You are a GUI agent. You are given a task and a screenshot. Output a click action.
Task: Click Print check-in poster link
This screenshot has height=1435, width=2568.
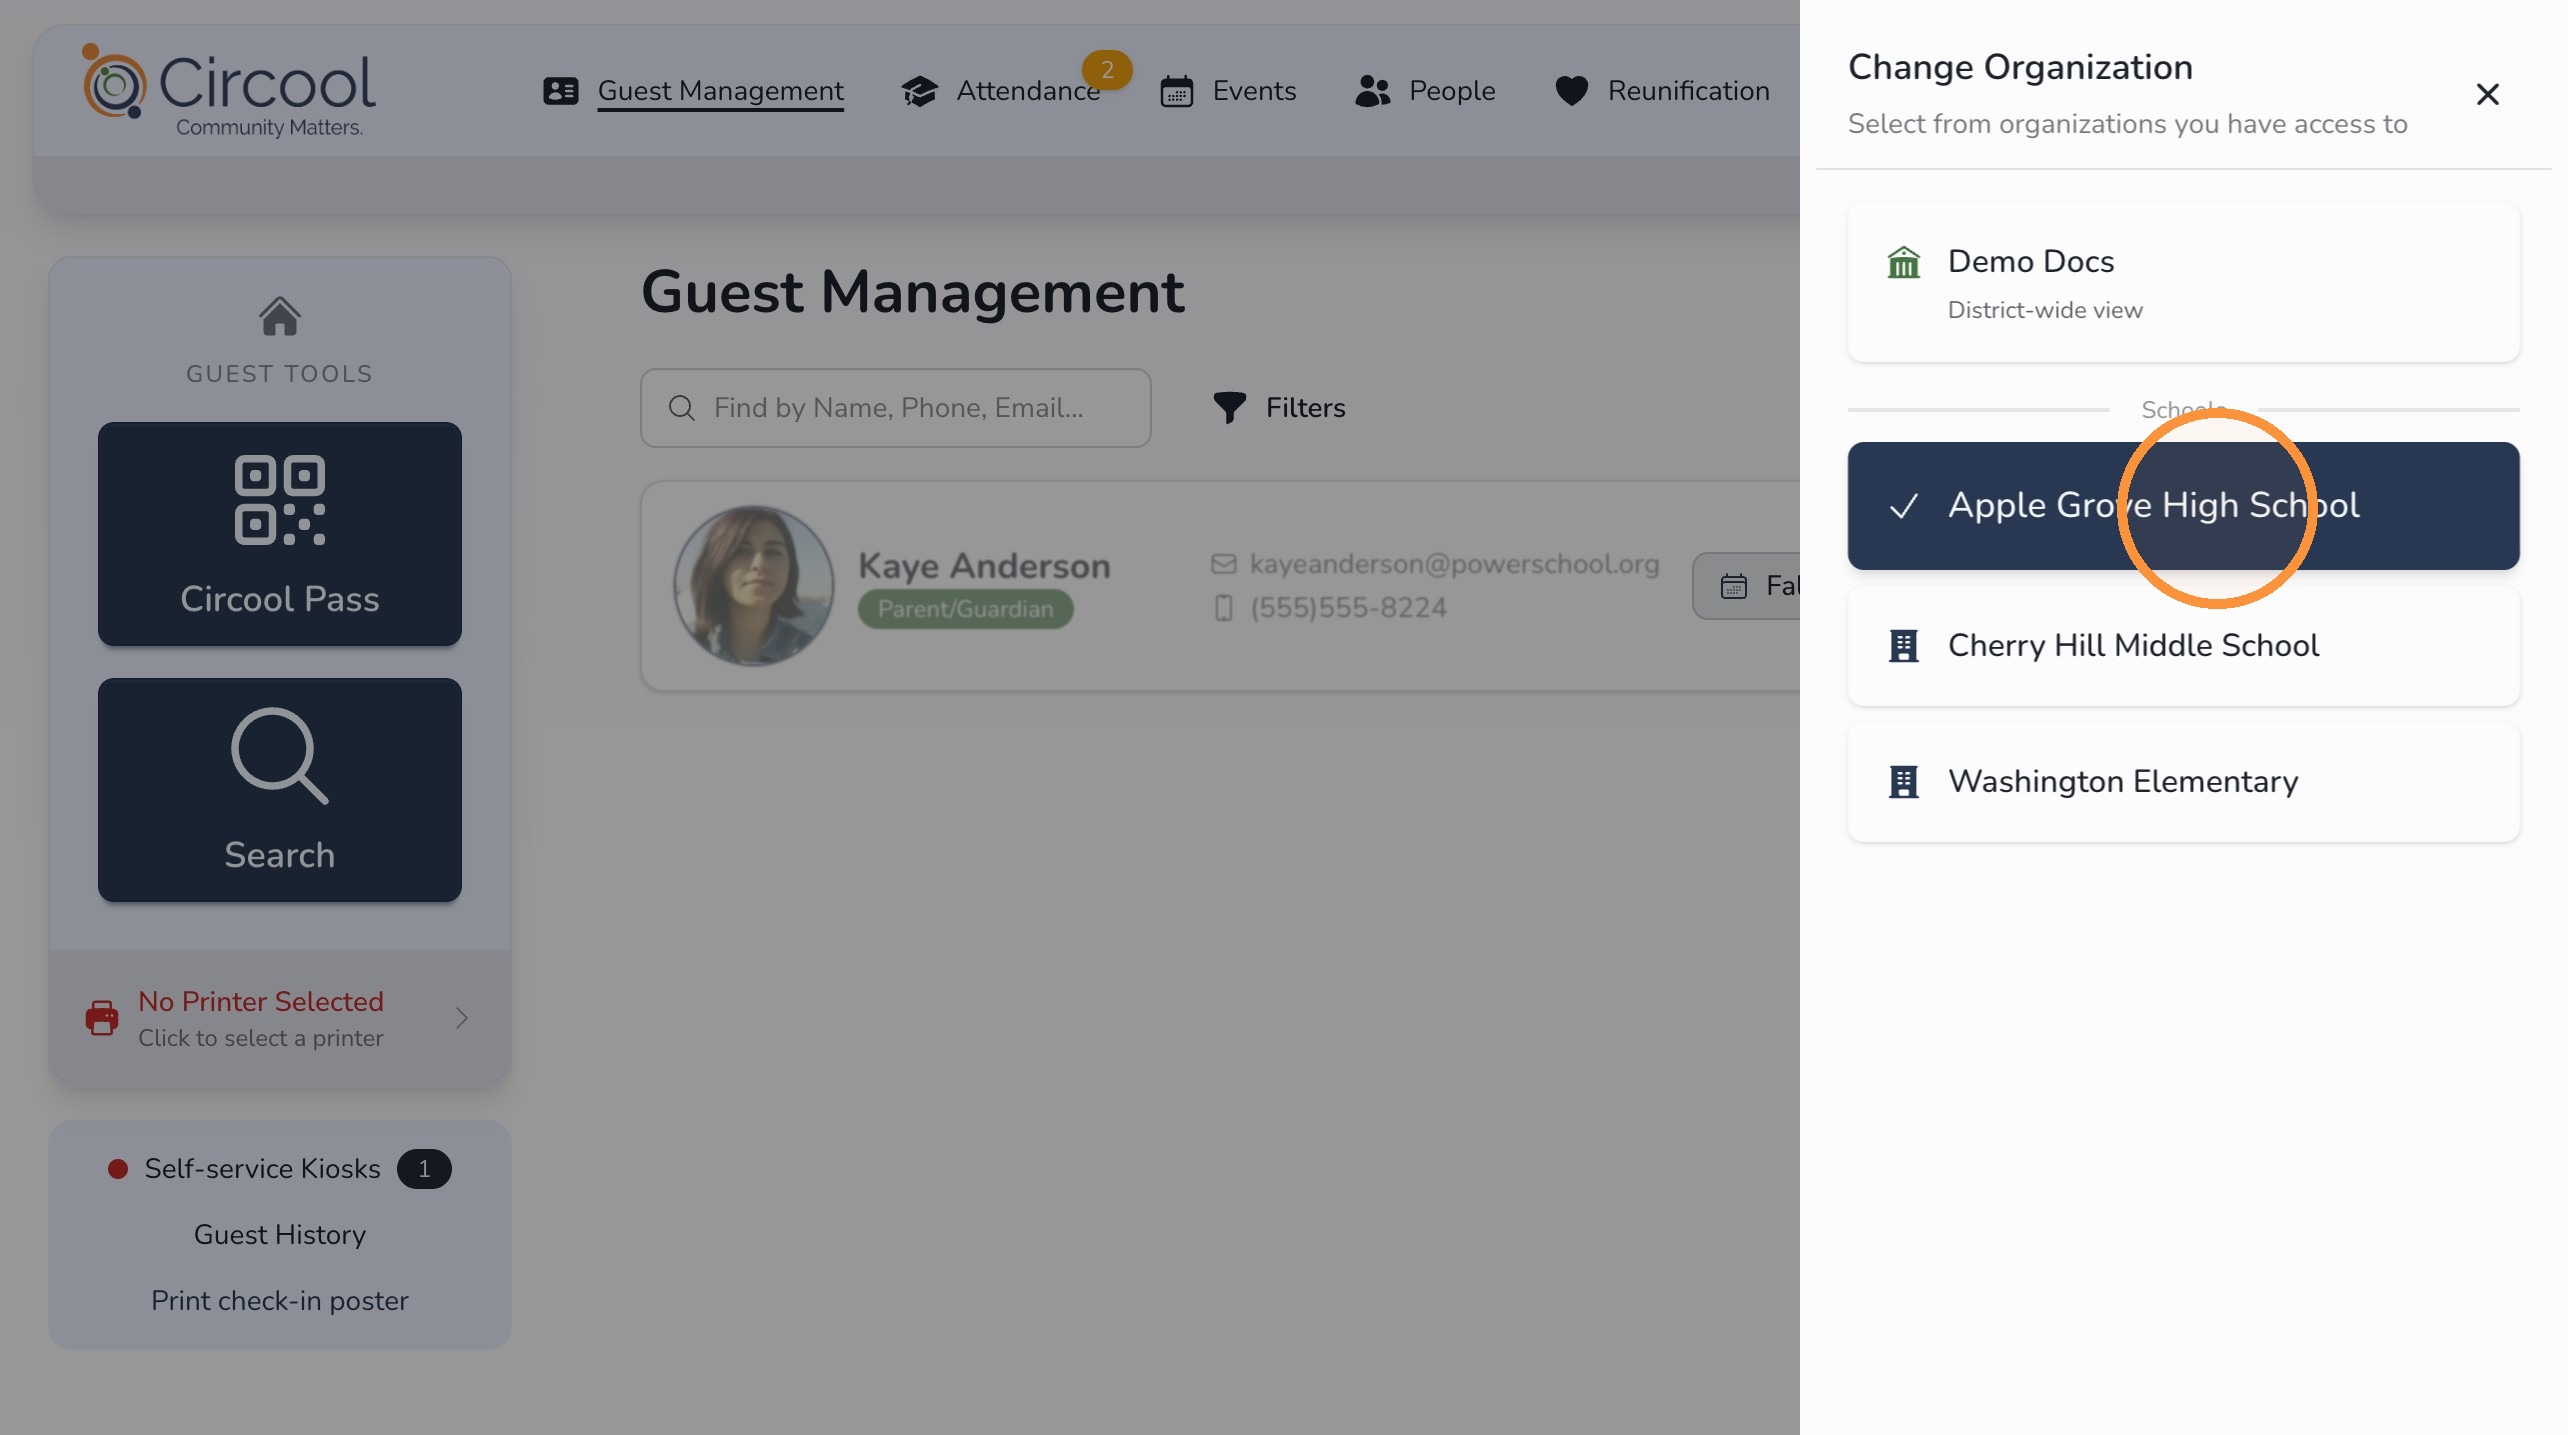pyautogui.click(x=280, y=1301)
